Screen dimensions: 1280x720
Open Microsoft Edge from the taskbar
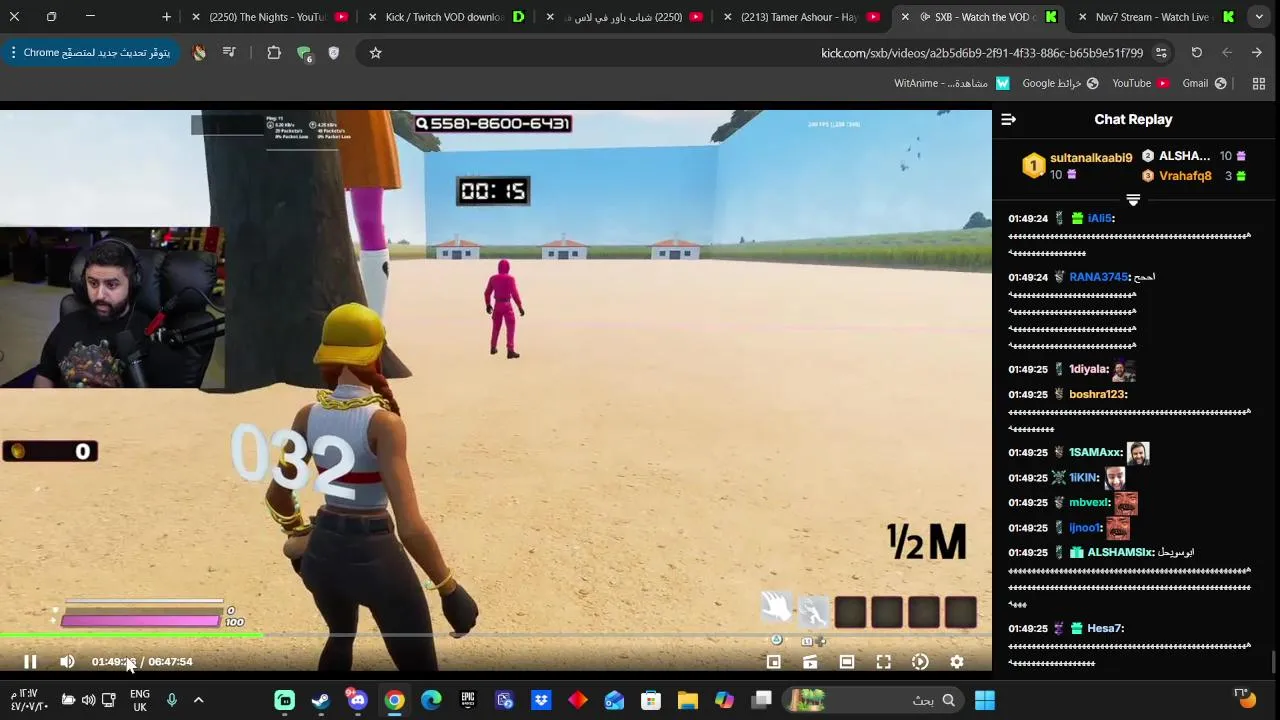tap(431, 700)
